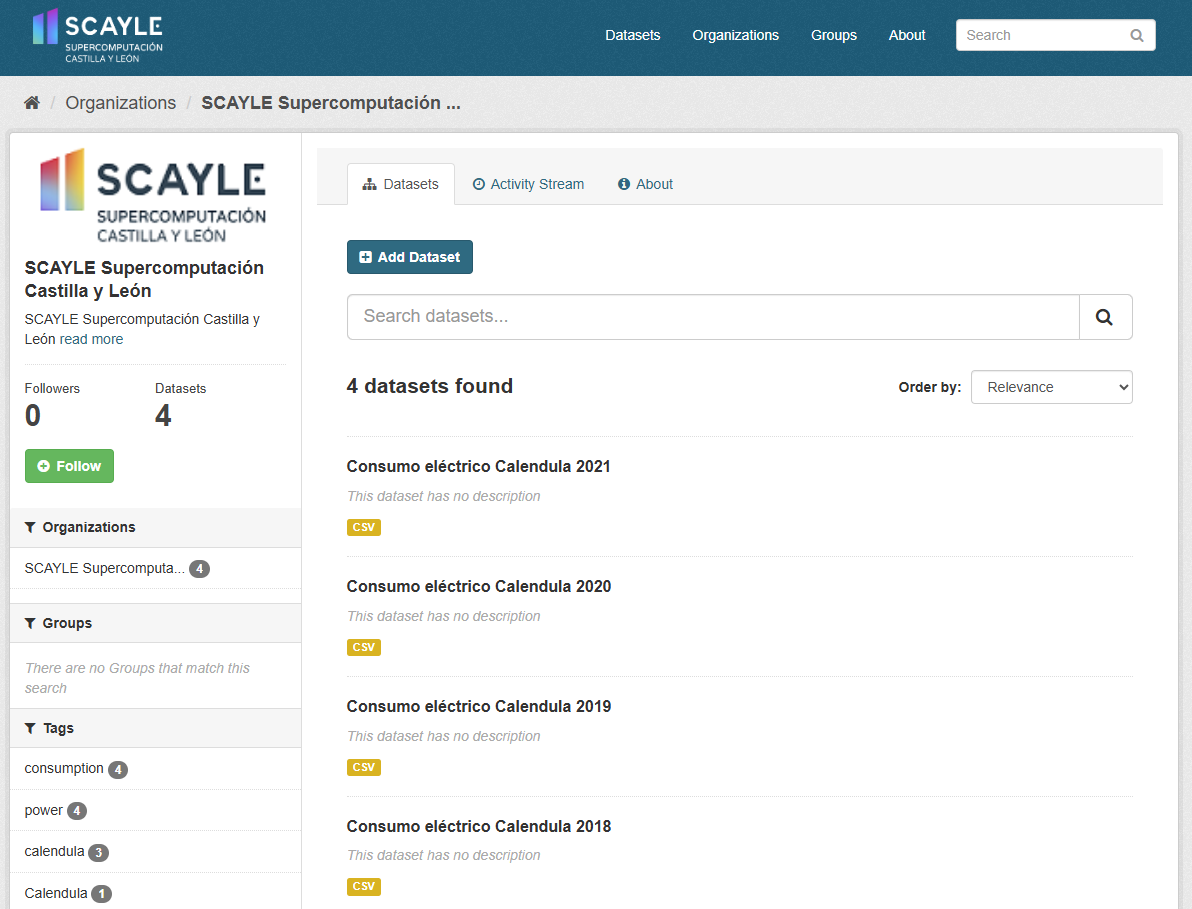
Task: Click the '4 datasets found' heading
Action: pyautogui.click(x=430, y=387)
